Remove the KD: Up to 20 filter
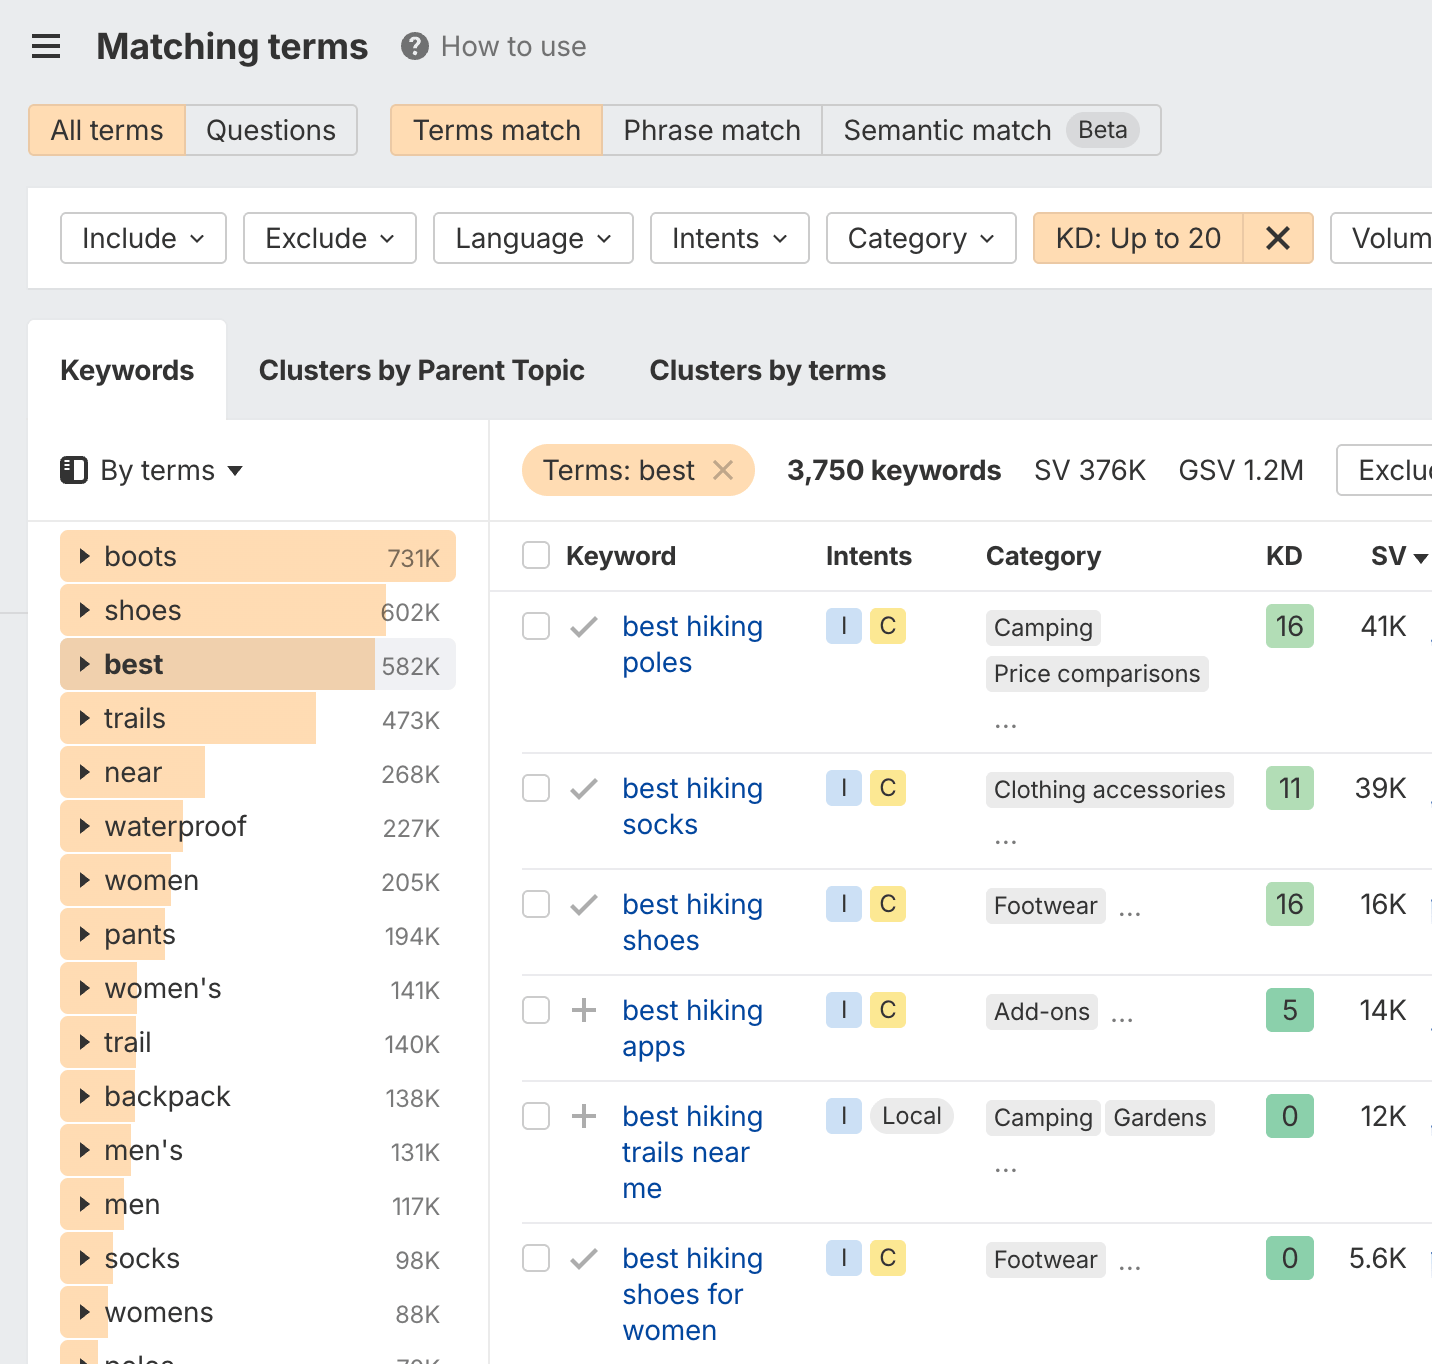The image size is (1432, 1364). click(1278, 238)
